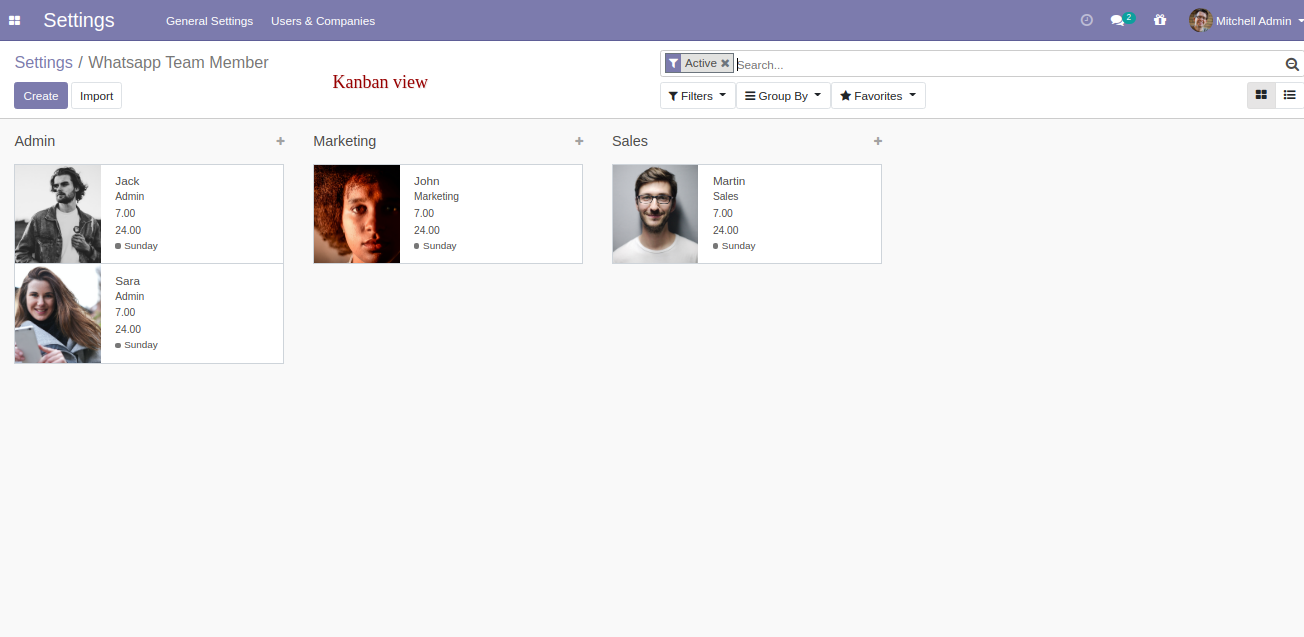Viewport: 1304px width, 637px height.
Task: Switch to Kanban view
Action: 1261,95
